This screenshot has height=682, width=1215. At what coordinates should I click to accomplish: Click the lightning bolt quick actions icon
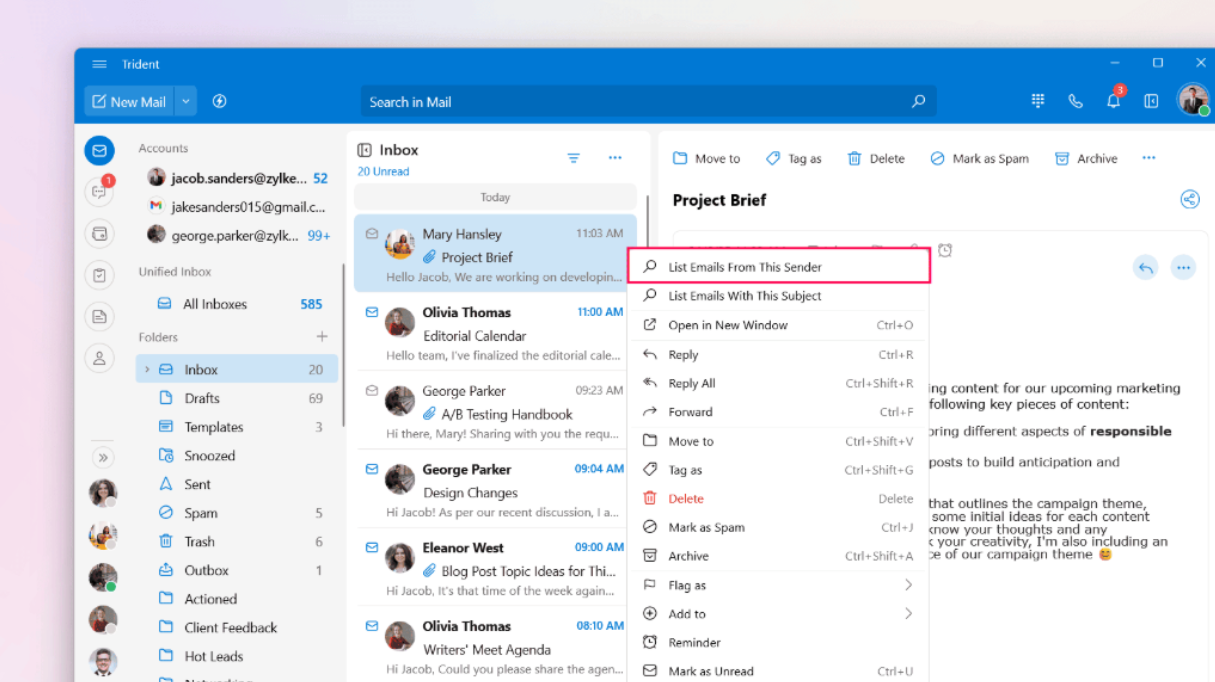click(220, 101)
